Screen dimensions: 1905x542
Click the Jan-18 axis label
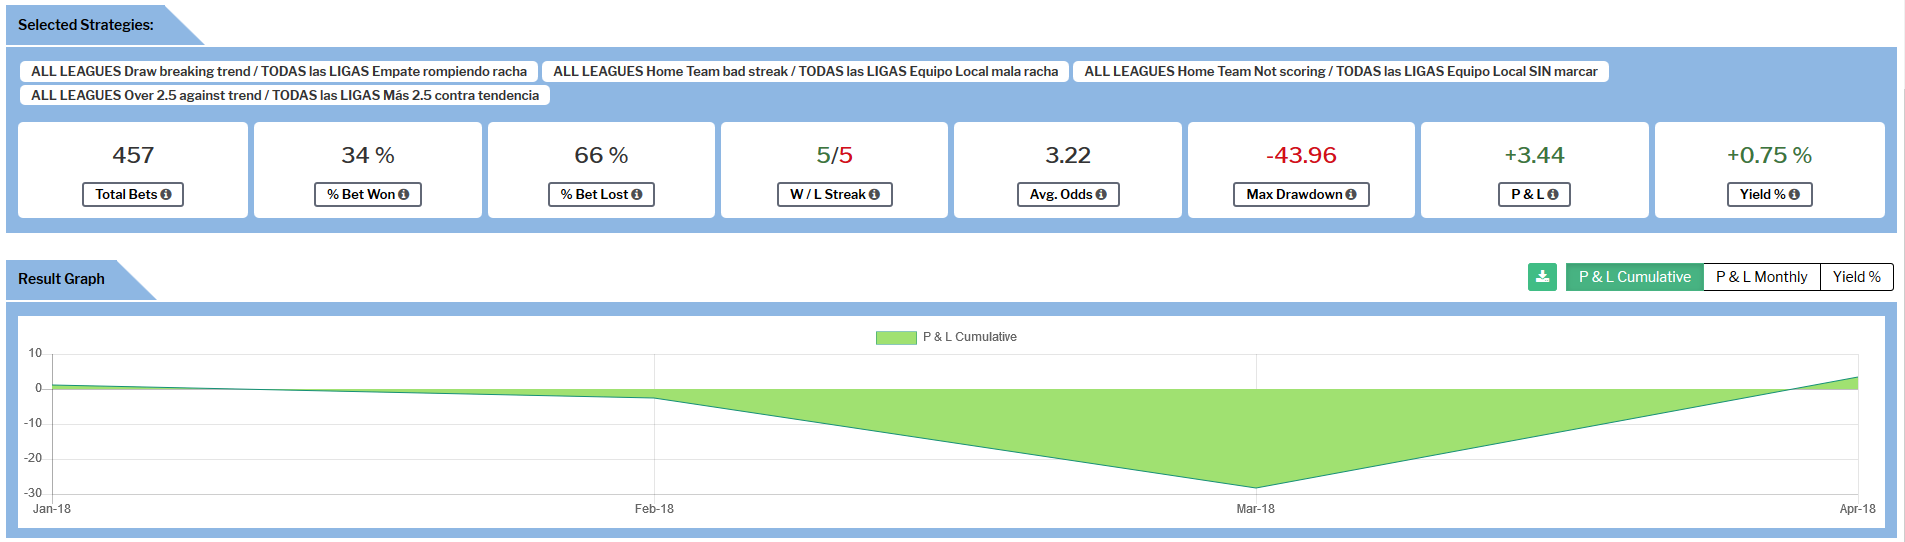(x=52, y=509)
